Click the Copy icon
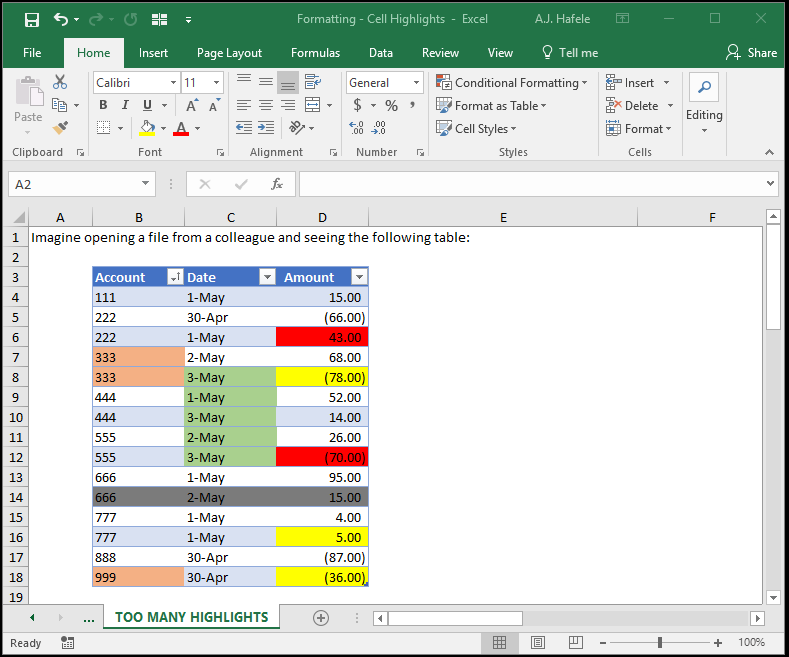 click(59, 105)
